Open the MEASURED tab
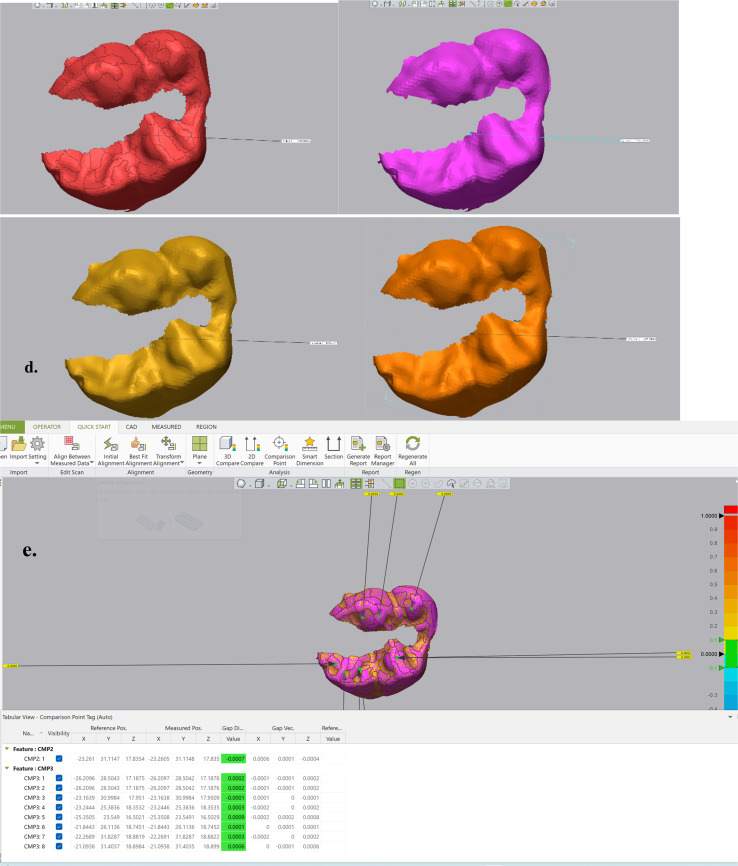 [166, 427]
